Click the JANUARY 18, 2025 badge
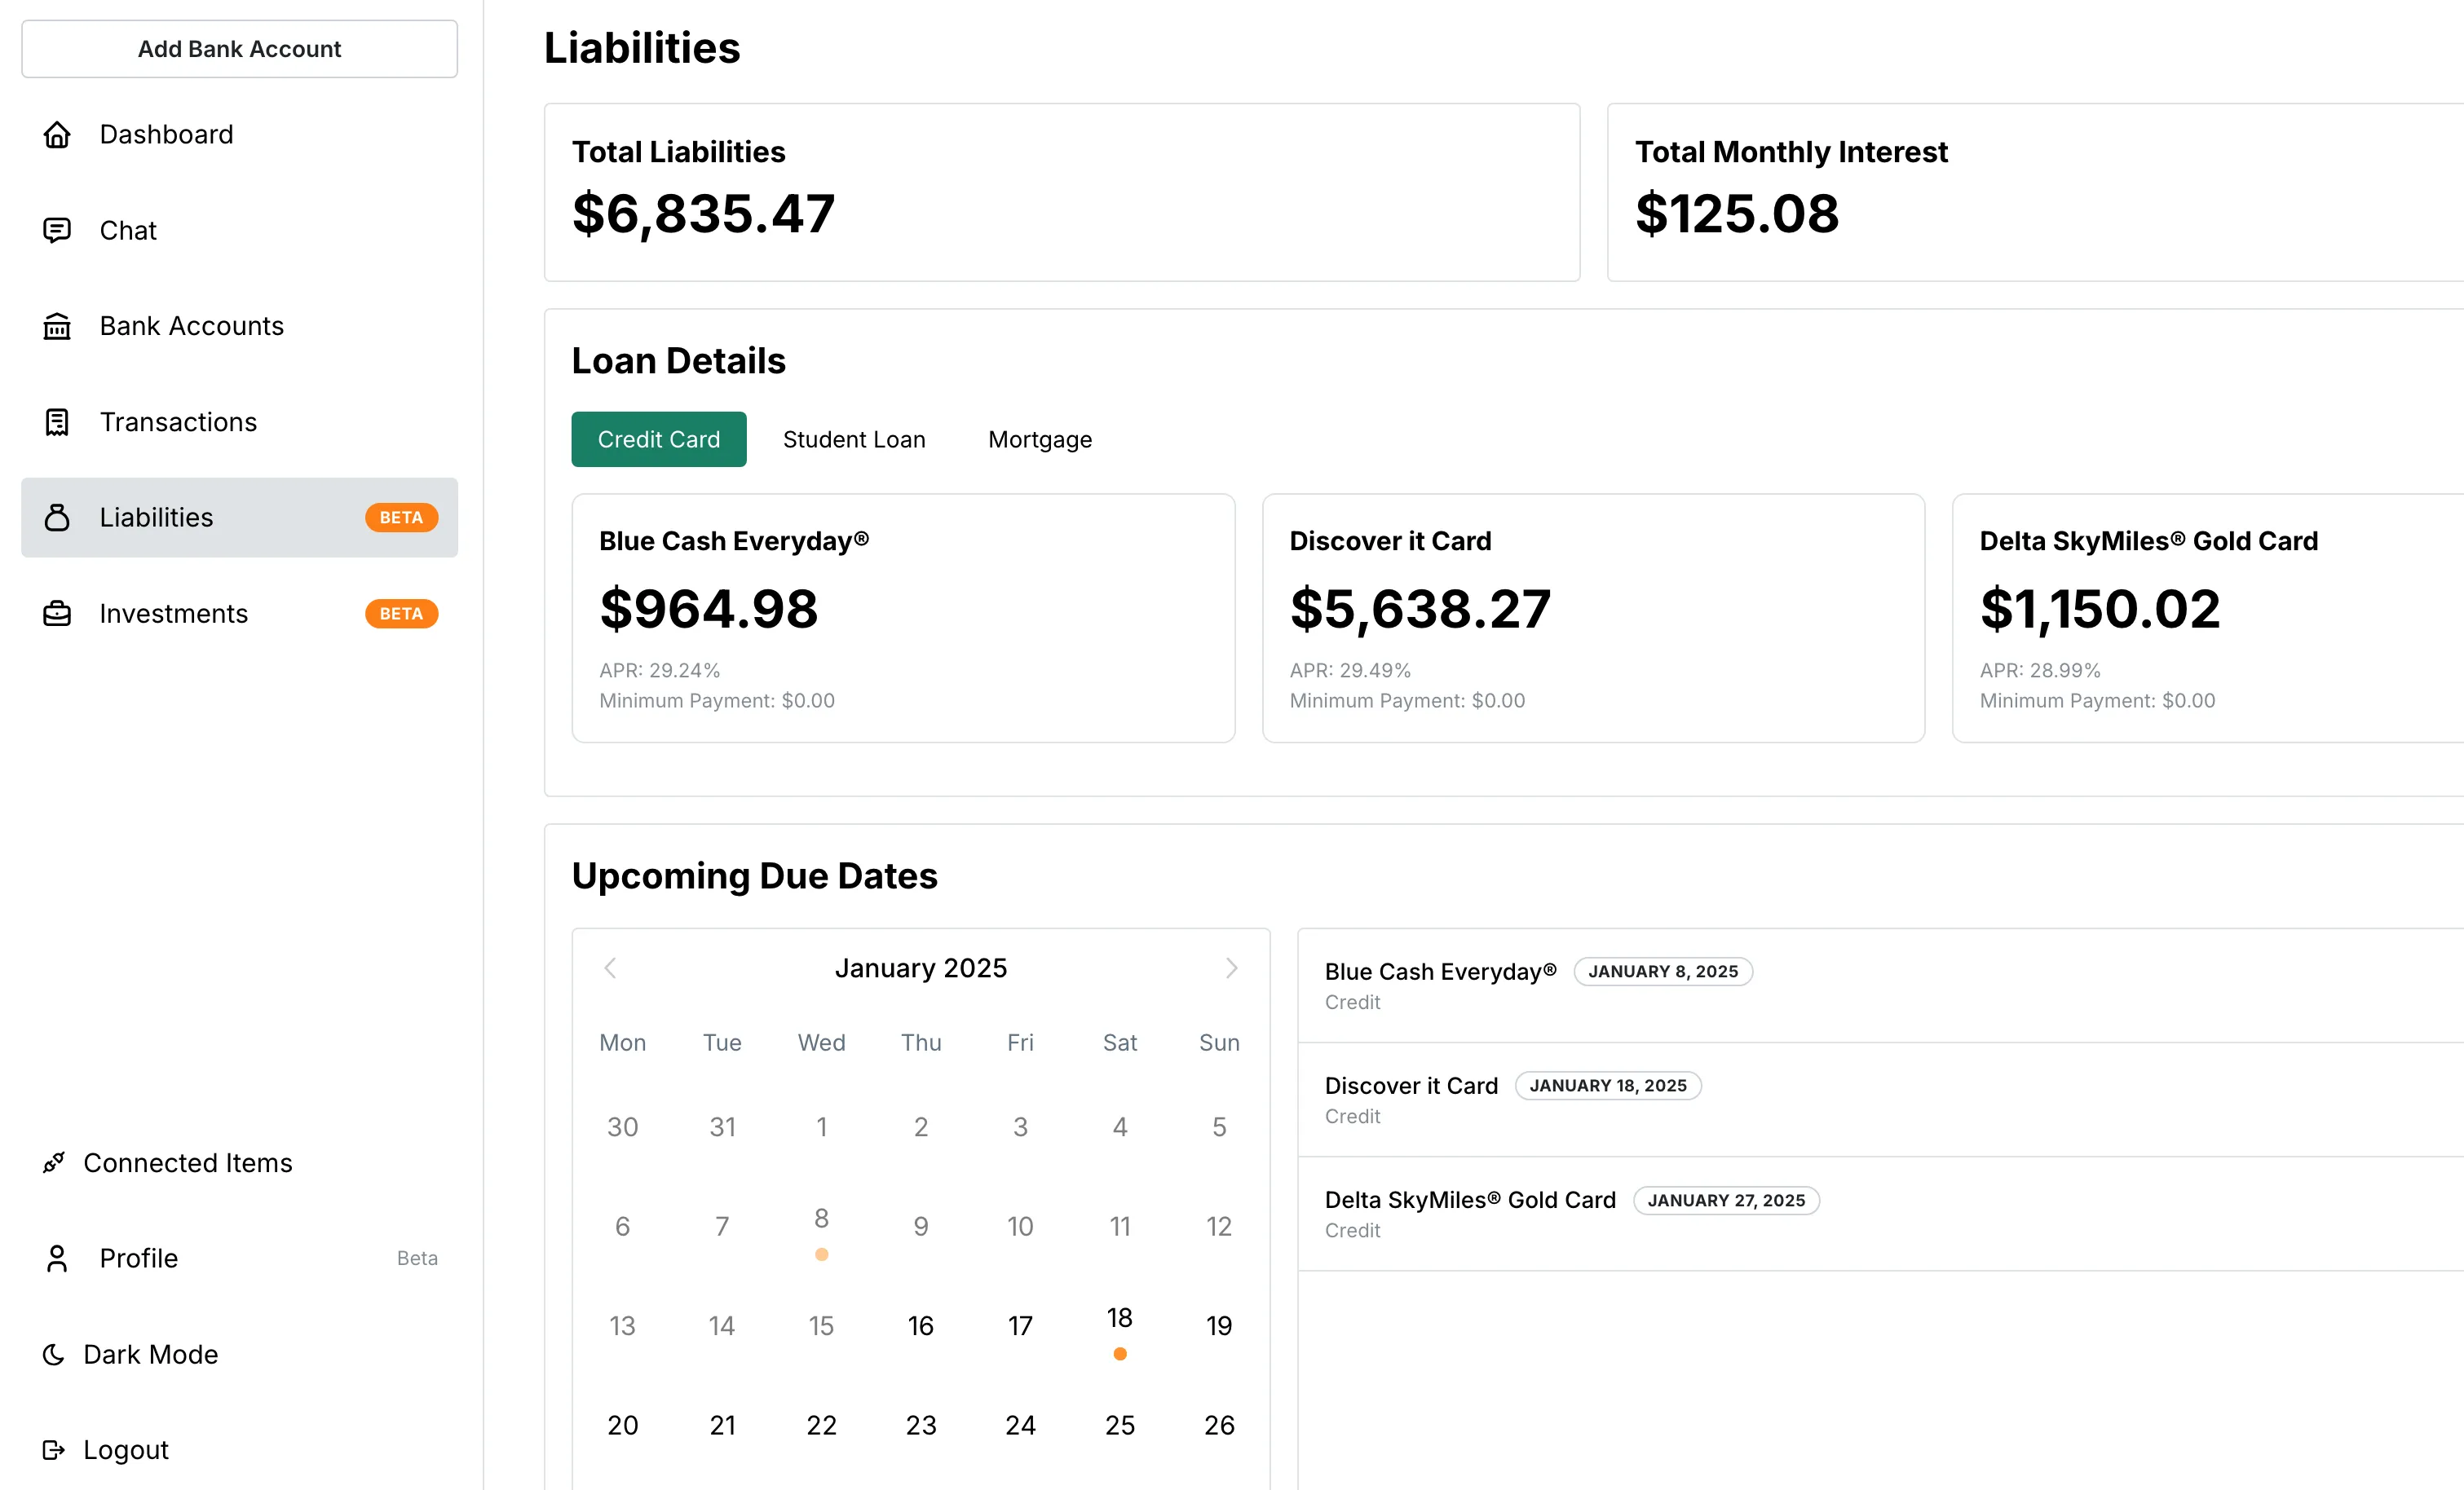 point(1607,1085)
